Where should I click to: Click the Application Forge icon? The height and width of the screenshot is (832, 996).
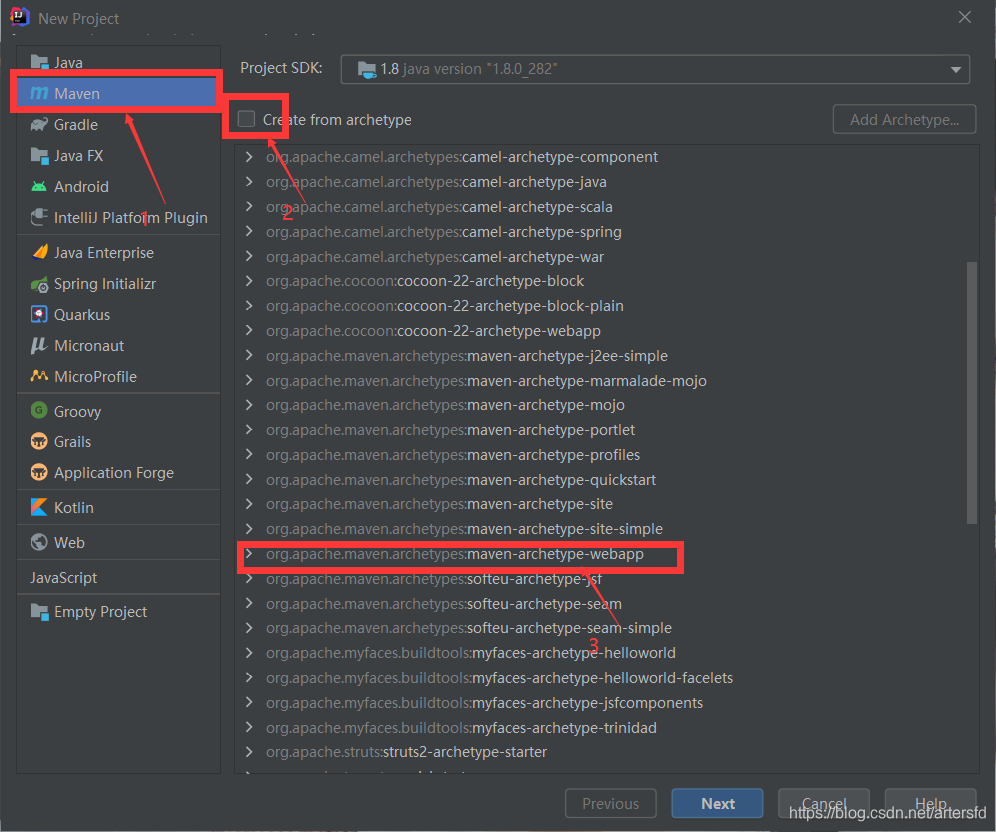pyautogui.click(x=39, y=473)
